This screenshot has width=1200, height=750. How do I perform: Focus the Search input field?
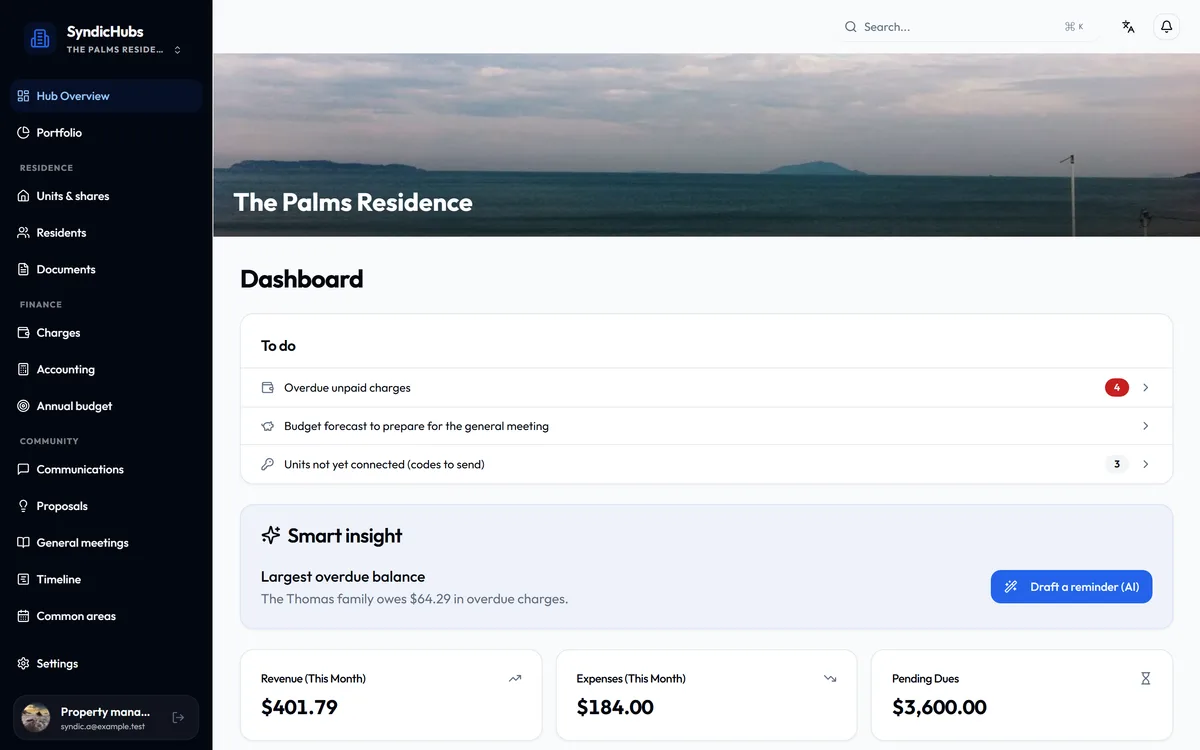(x=968, y=27)
